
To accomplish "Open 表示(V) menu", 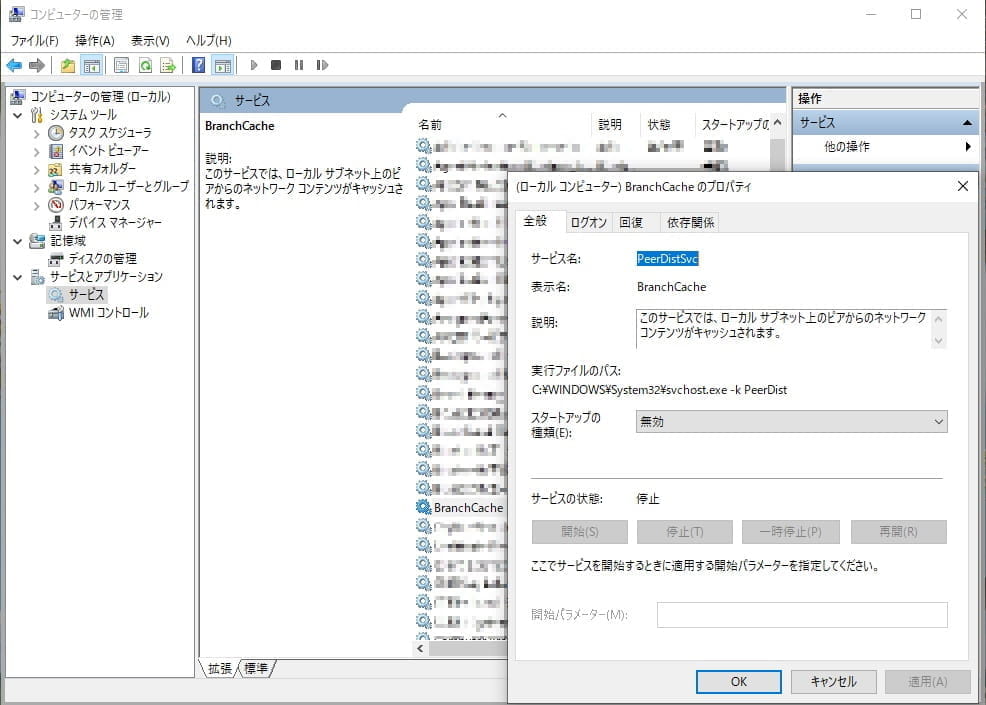I will pos(150,41).
